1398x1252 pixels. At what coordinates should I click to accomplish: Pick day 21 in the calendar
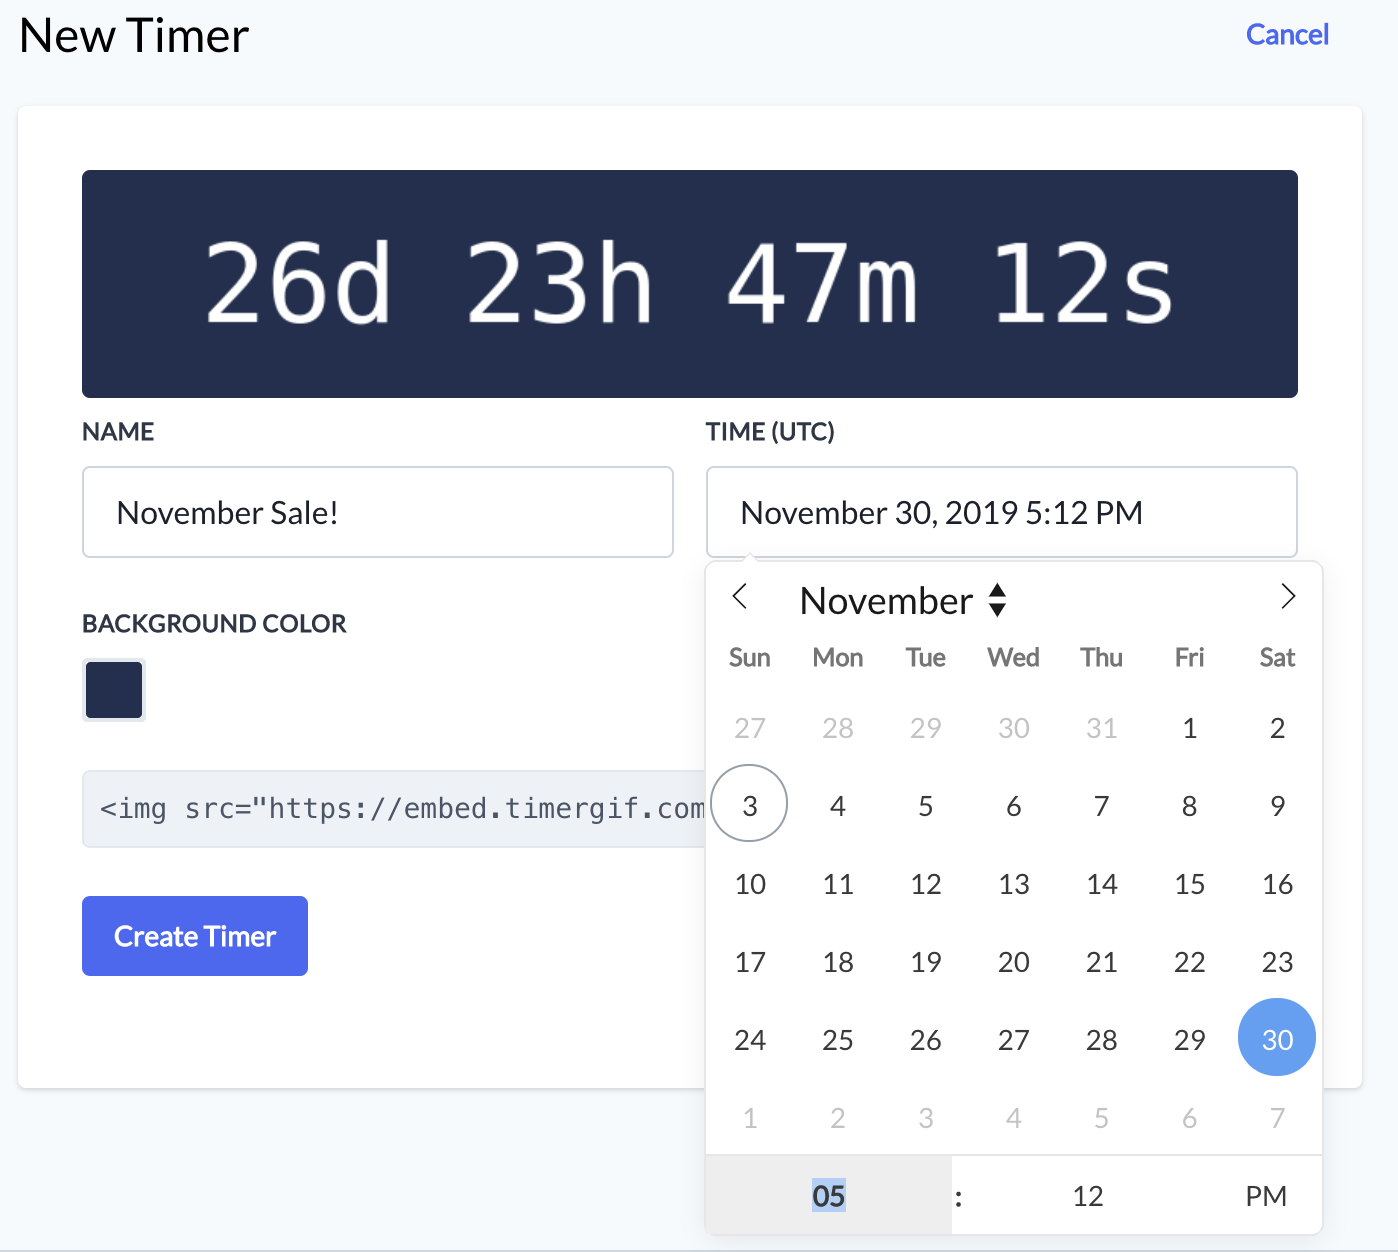coord(1101,961)
